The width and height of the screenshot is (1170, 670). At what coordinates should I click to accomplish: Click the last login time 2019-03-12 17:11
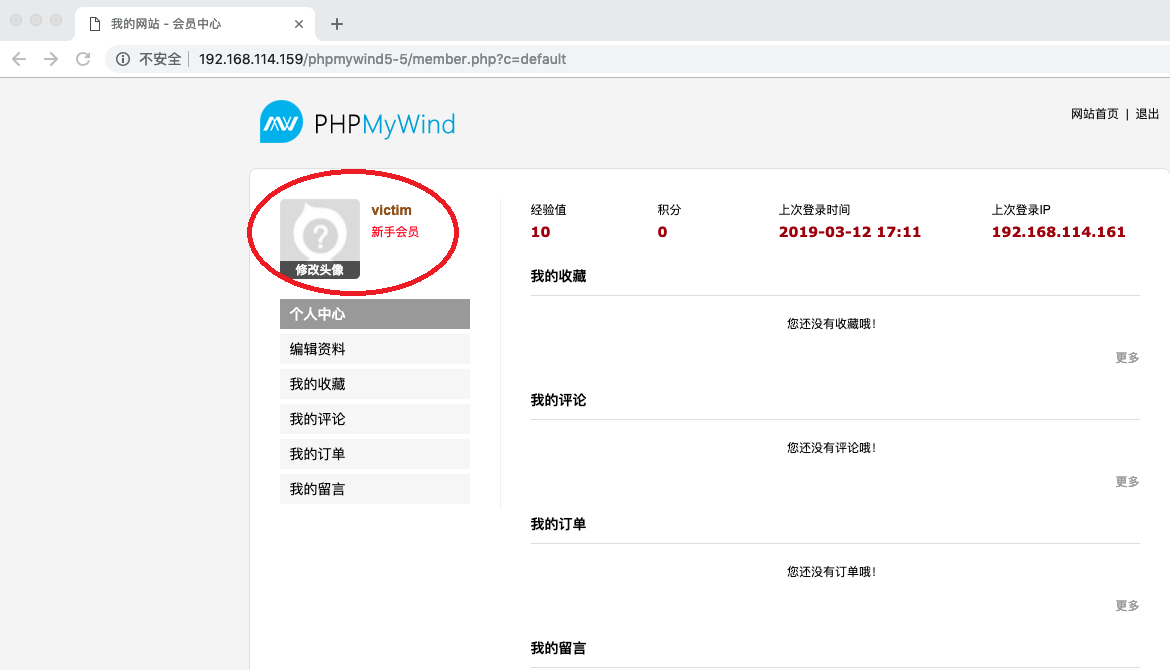click(850, 232)
